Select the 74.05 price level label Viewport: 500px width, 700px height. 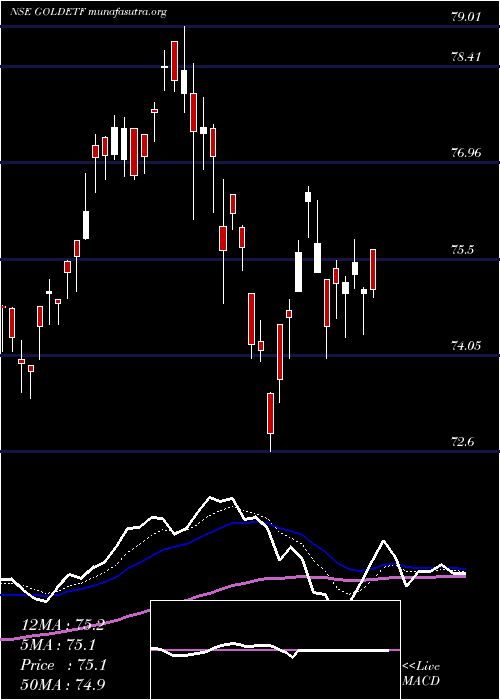pyautogui.click(x=466, y=346)
